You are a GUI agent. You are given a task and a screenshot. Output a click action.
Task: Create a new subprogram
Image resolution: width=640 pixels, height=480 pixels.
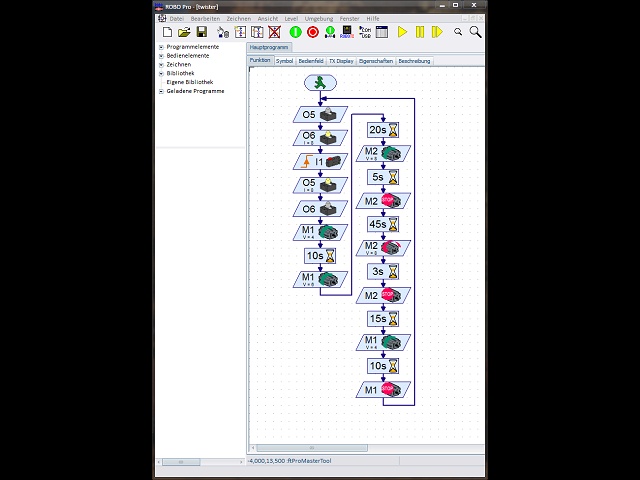(x=240, y=32)
